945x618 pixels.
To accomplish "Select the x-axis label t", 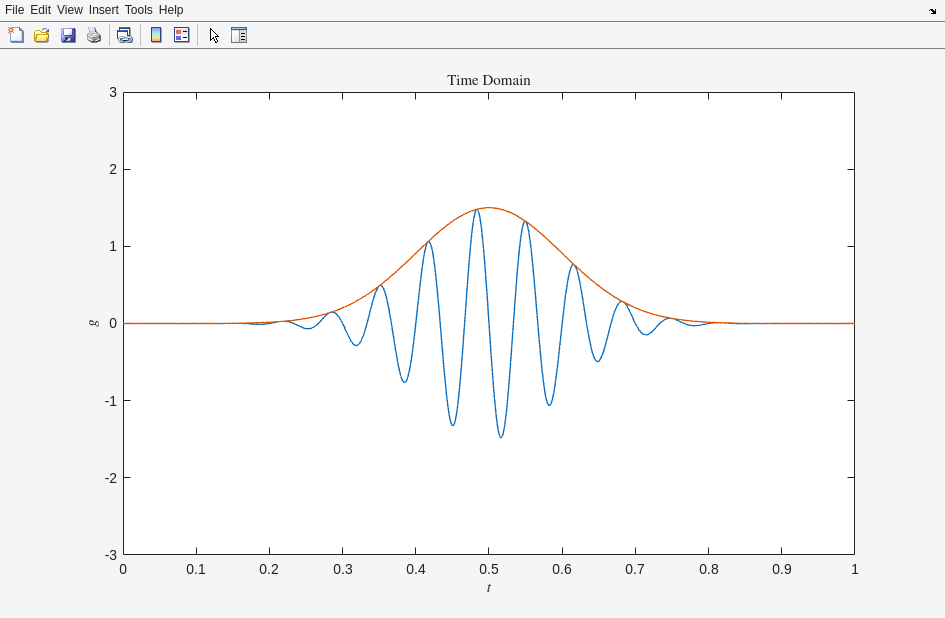I will click(x=489, y=588).
